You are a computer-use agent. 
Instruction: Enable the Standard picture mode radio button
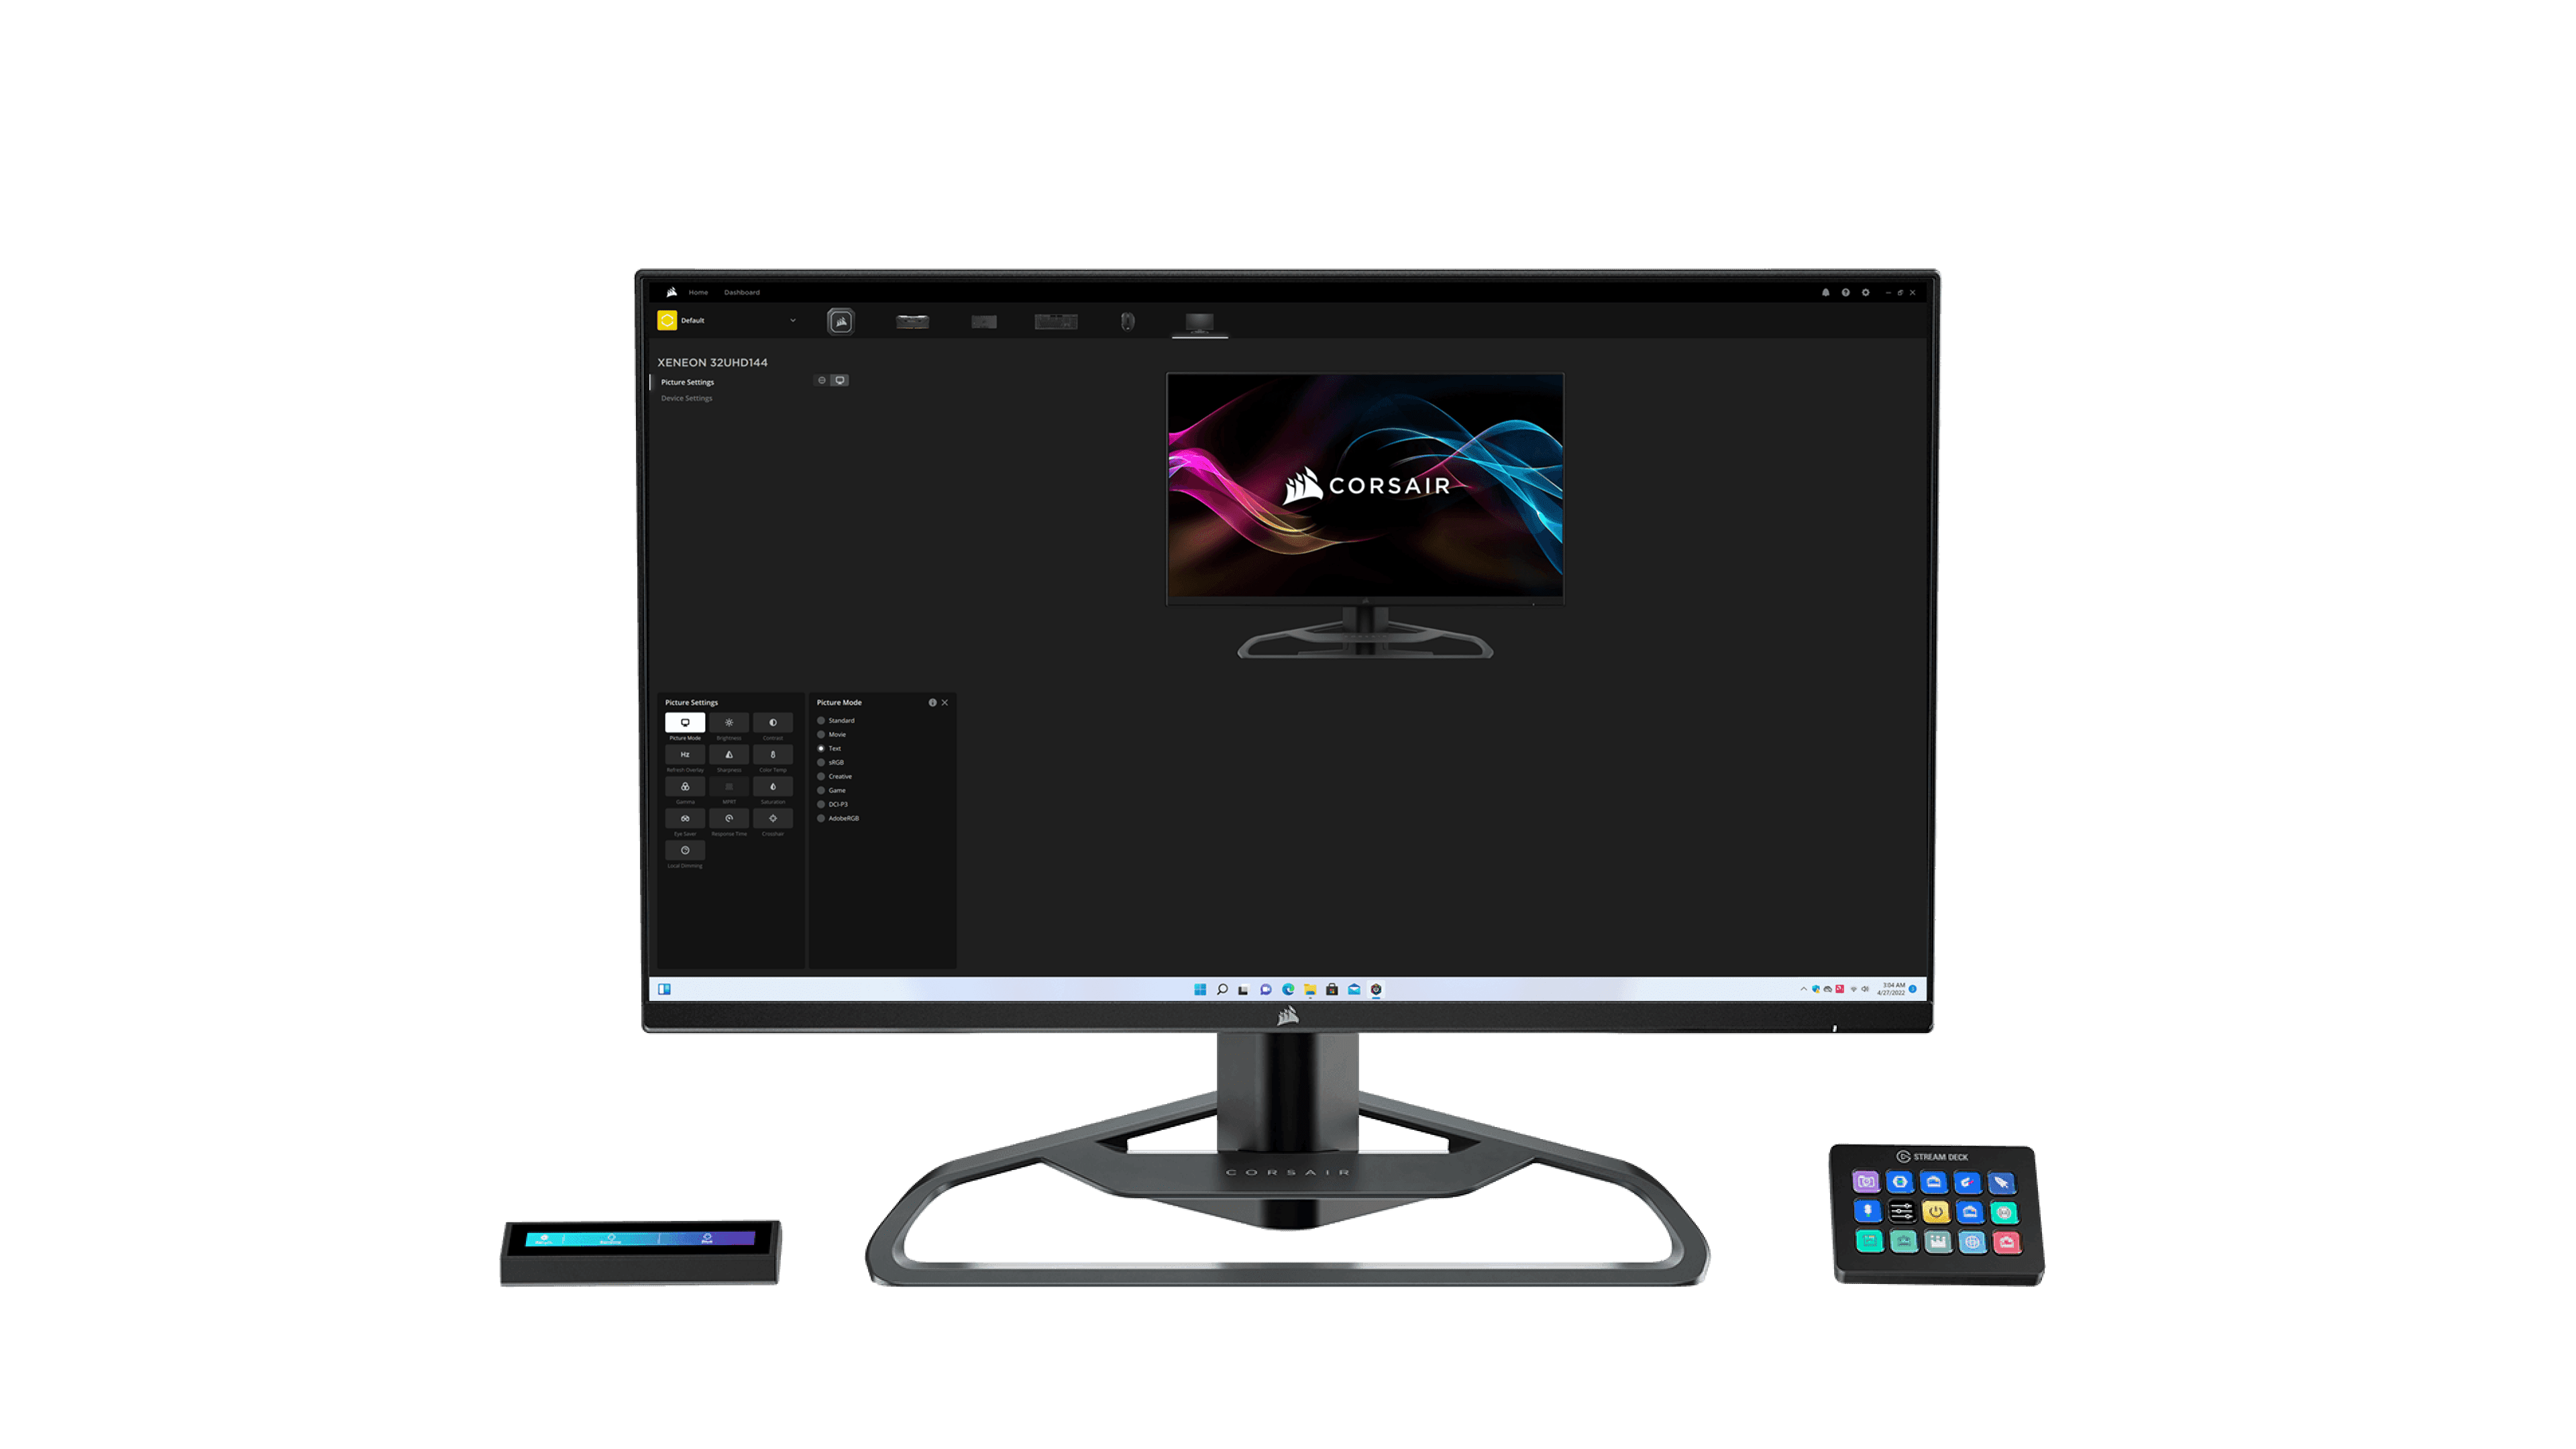point(821,720)
